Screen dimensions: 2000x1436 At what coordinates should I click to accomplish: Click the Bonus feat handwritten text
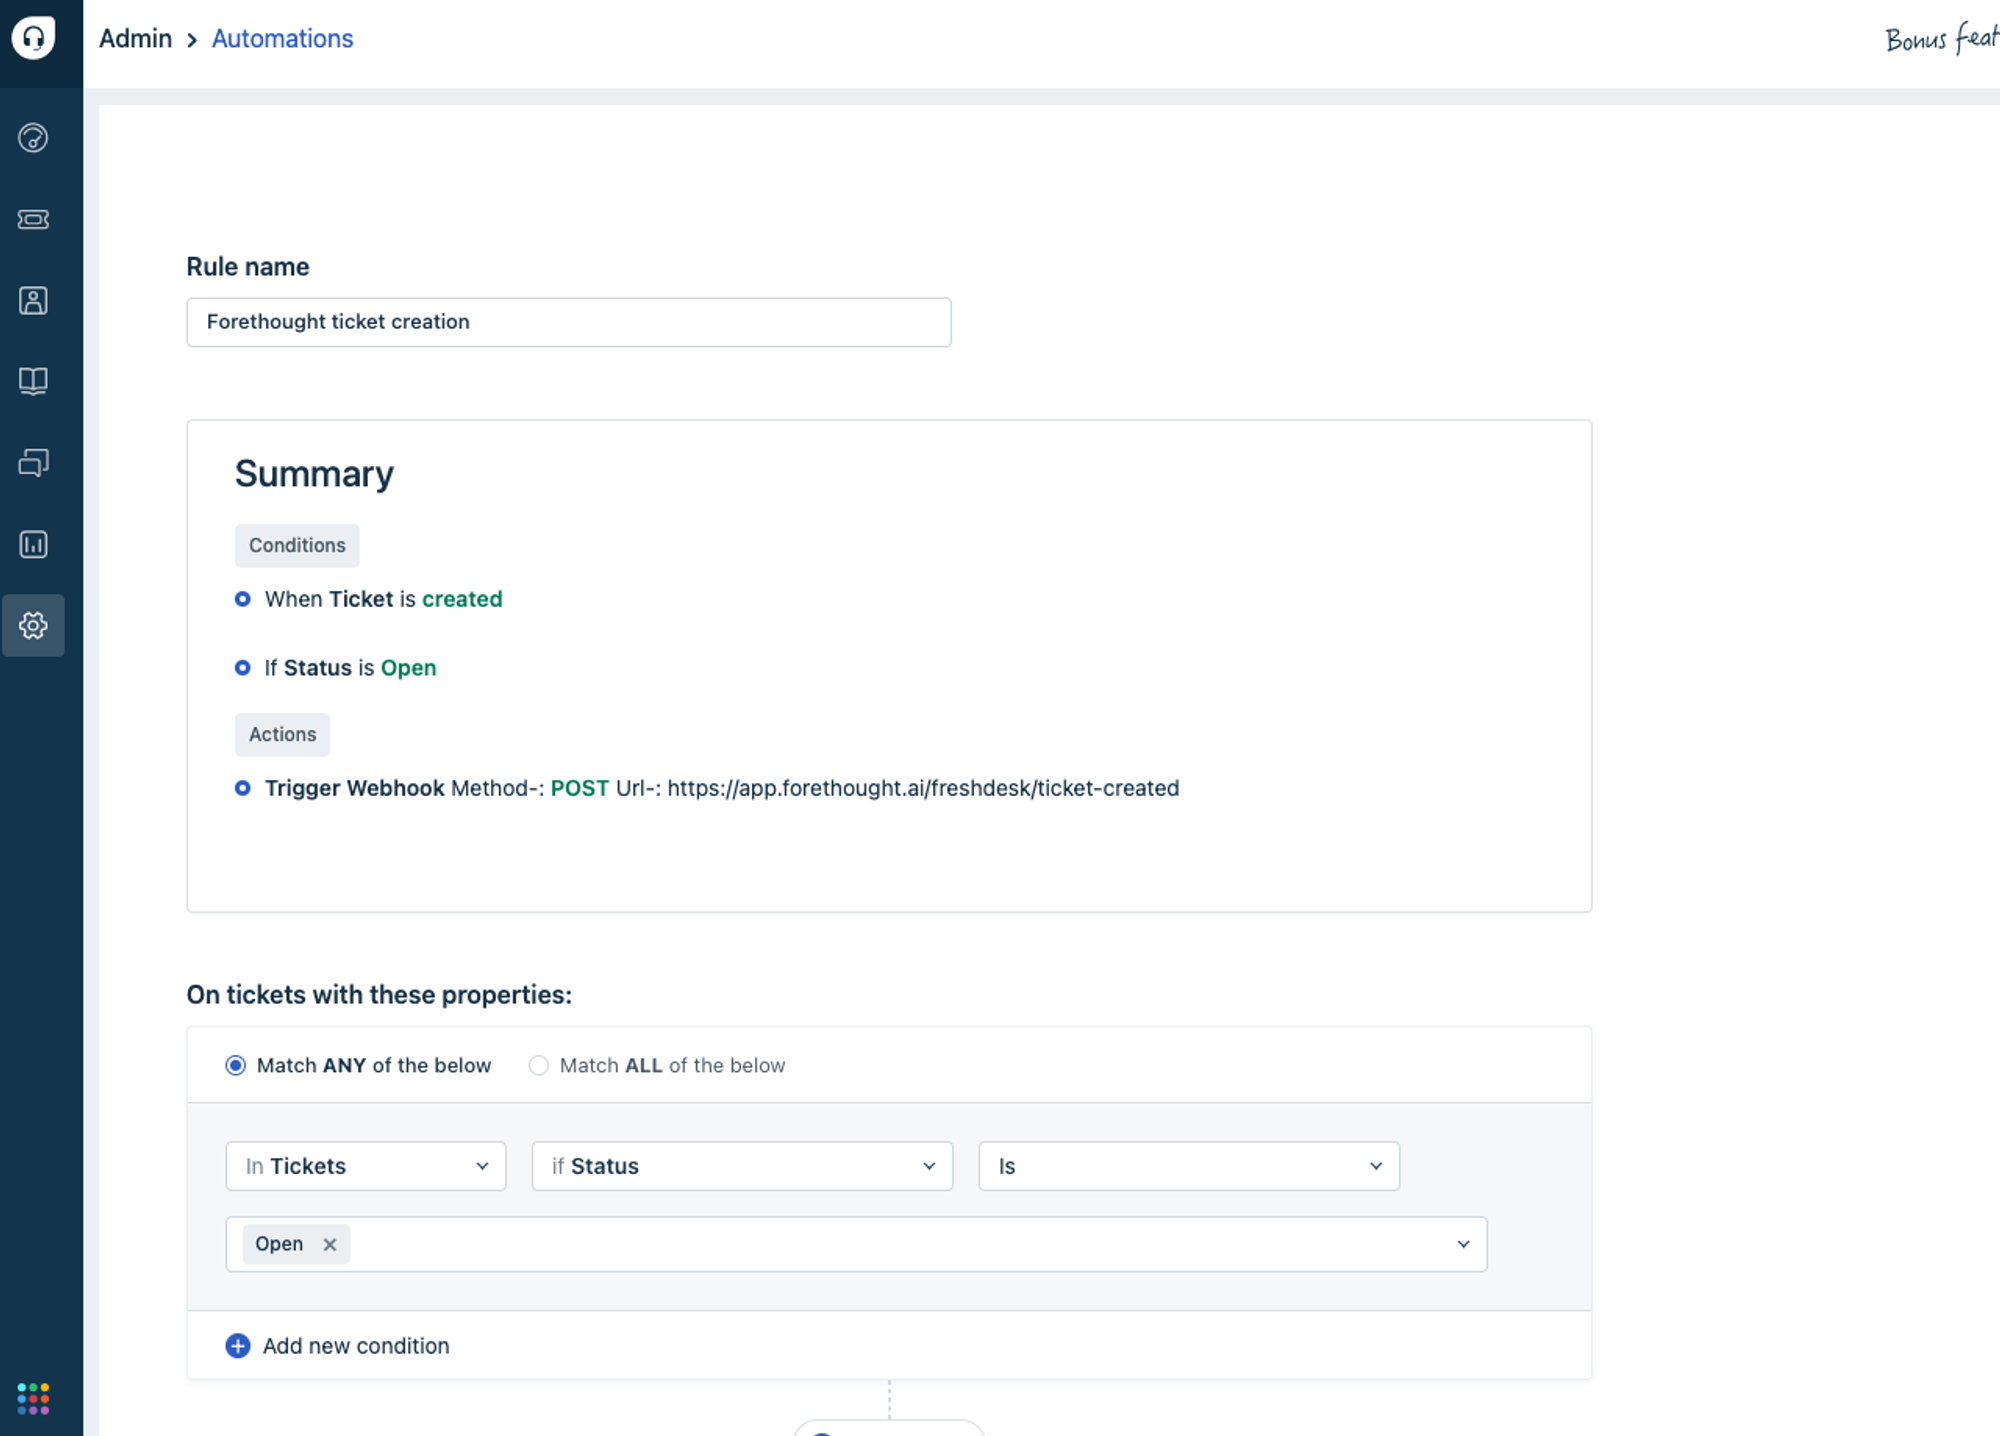click(x=1941, y=39)
